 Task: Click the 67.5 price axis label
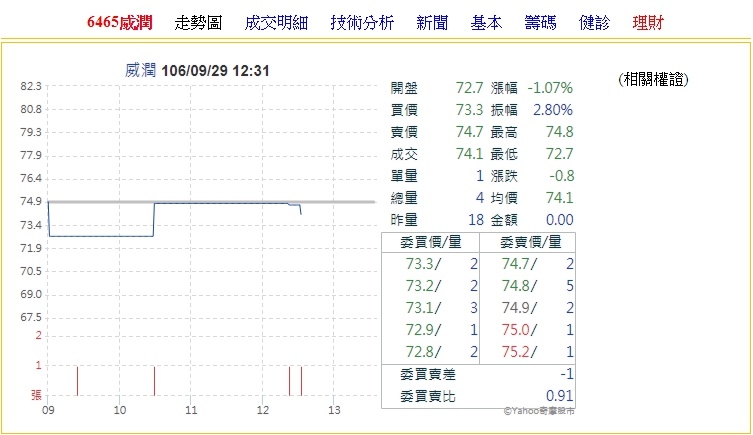(x=31, y=317)
